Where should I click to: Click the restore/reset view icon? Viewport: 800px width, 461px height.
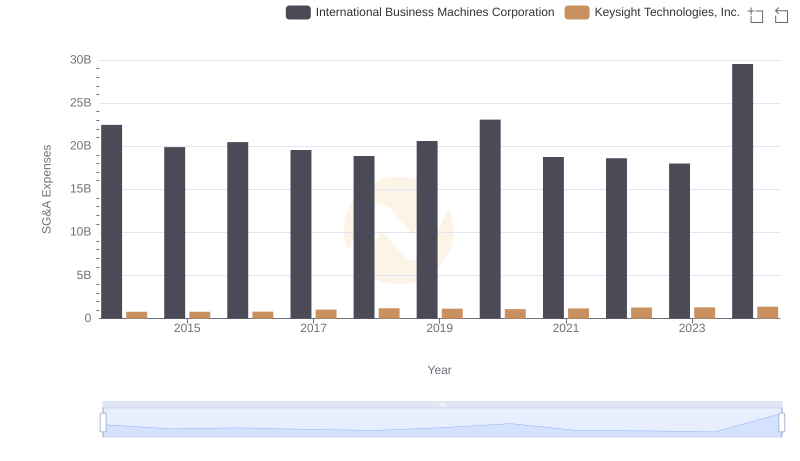click(781, 15)
